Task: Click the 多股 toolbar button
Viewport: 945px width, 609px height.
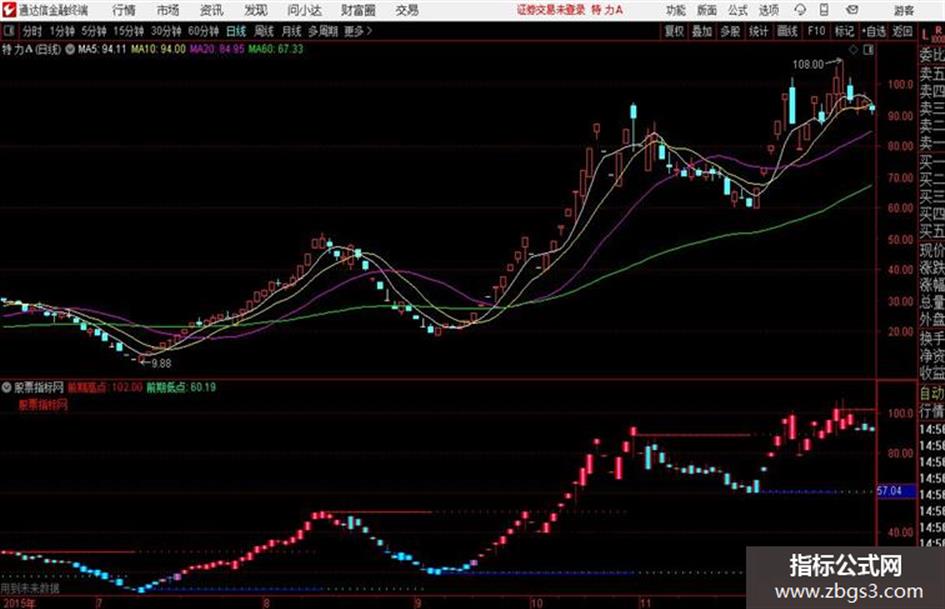Action: click(730, 31)
